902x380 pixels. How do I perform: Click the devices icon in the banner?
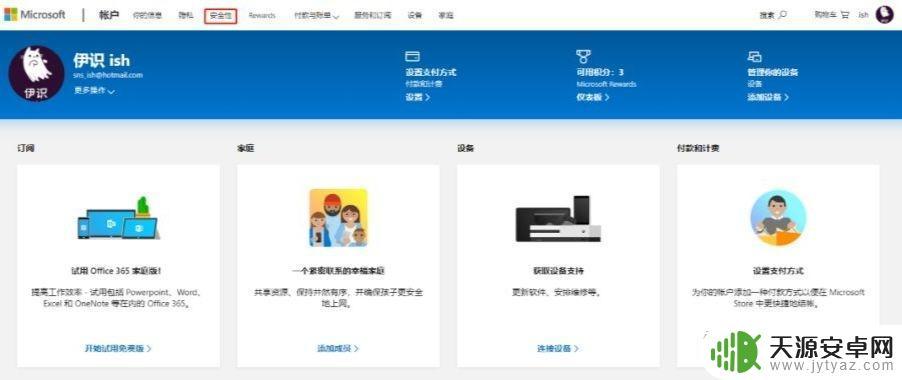tap(754, 56)
